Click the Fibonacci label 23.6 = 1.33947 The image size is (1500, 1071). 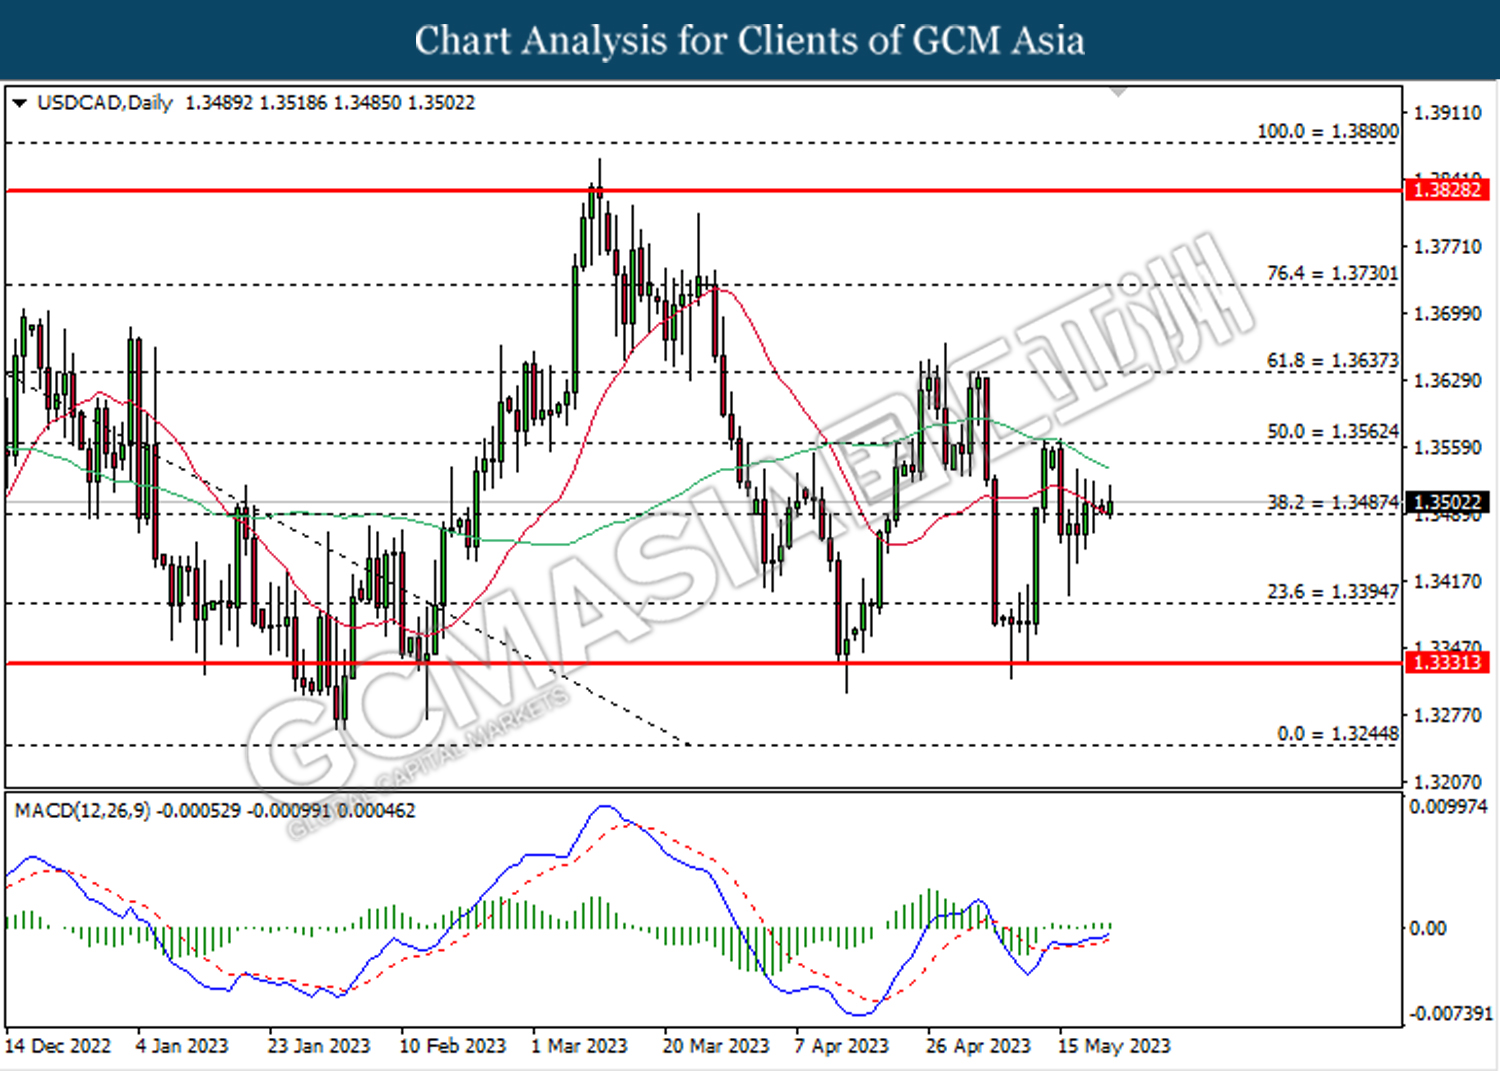(1333, 591)
